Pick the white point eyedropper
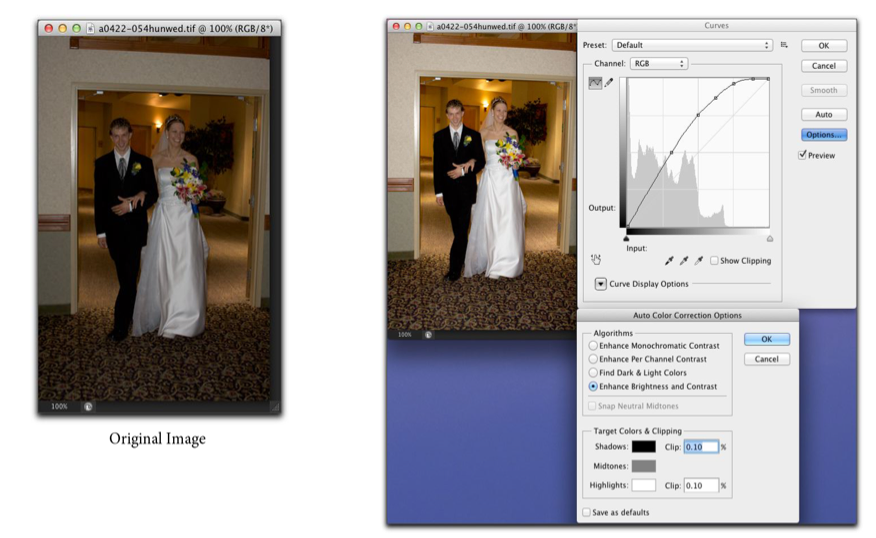This screenshot has width=876, height=538. 699,261
